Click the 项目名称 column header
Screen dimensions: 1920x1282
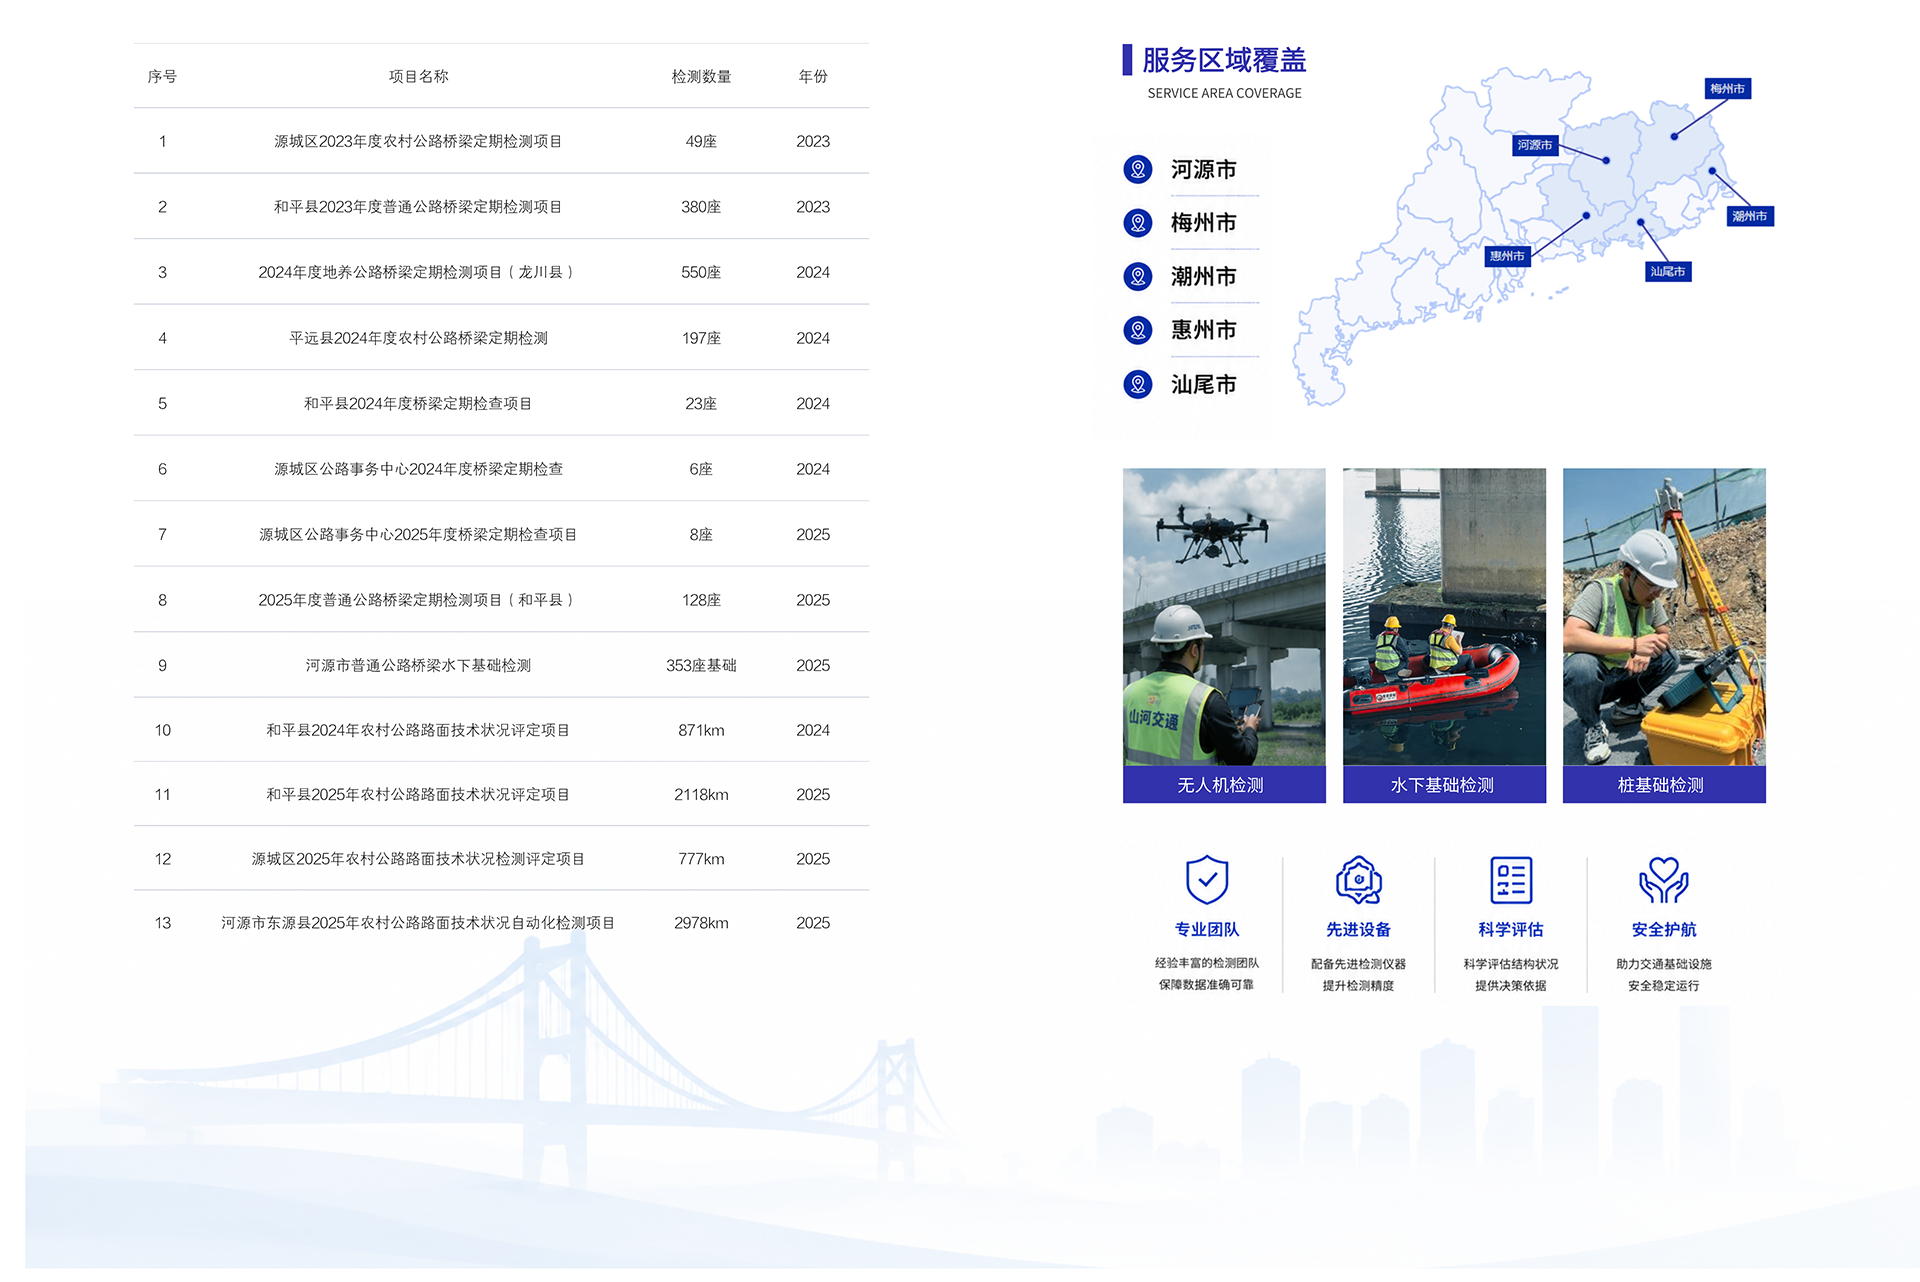tap(418, 76)
